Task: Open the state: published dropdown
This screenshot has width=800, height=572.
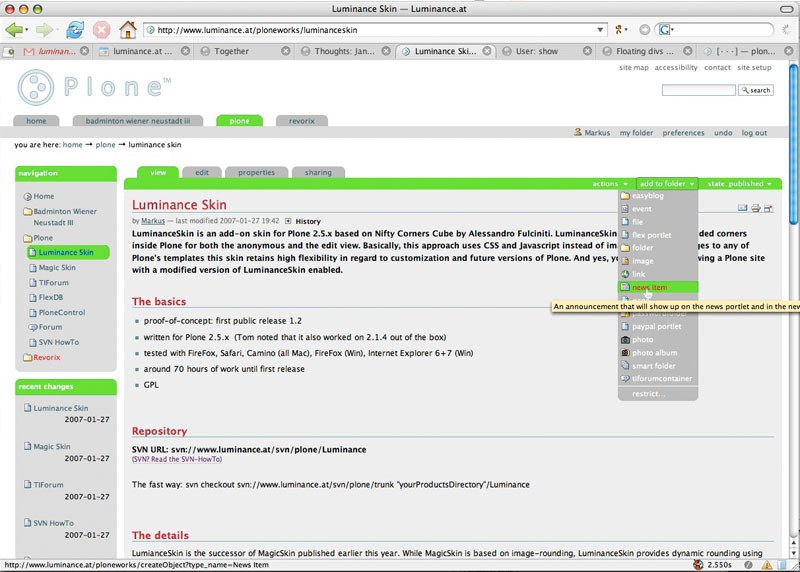Action: click(739, 184)
